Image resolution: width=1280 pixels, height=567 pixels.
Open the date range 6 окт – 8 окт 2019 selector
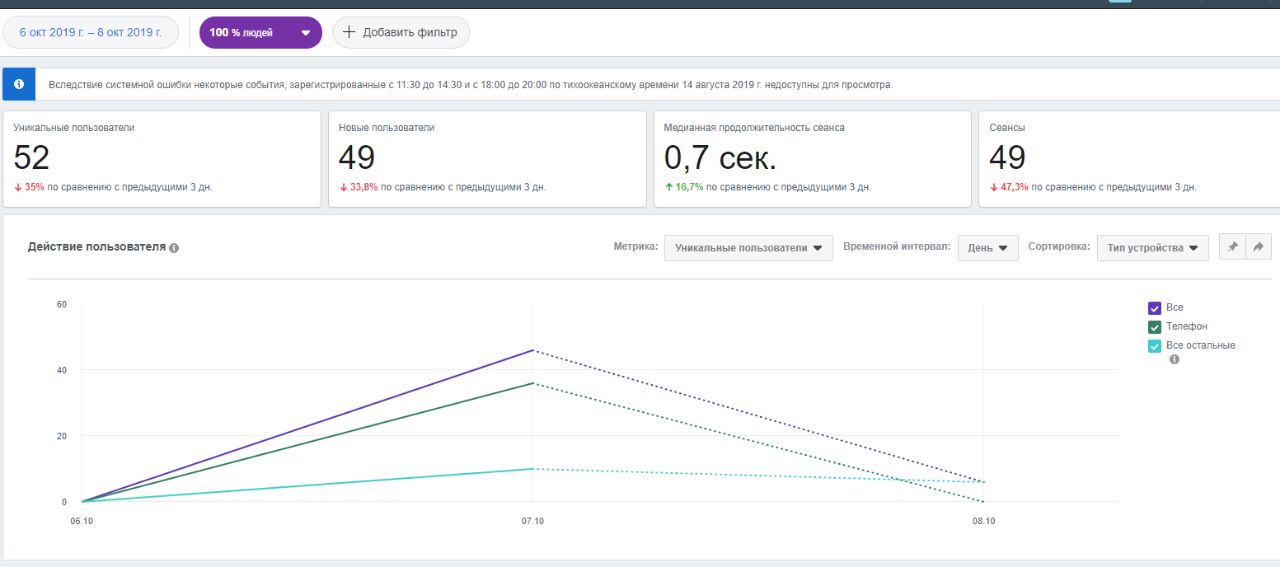[x=90, y=32]
